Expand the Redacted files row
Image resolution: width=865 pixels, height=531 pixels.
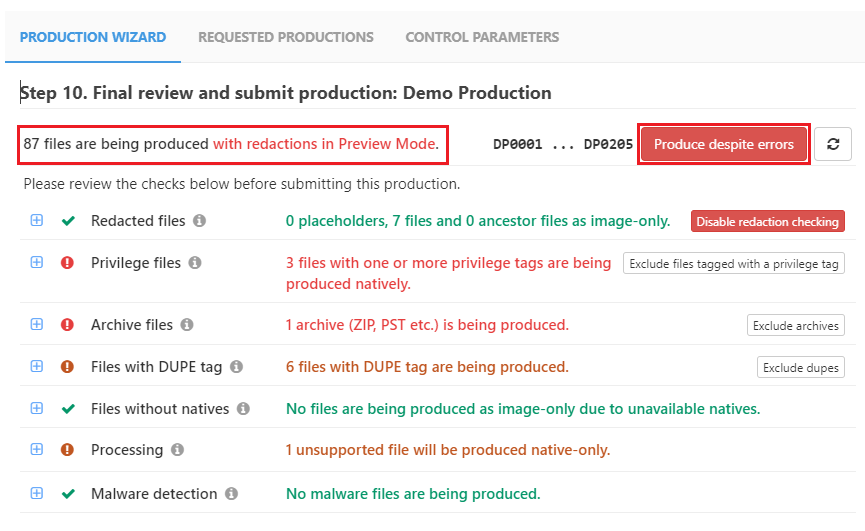point(36,220)
